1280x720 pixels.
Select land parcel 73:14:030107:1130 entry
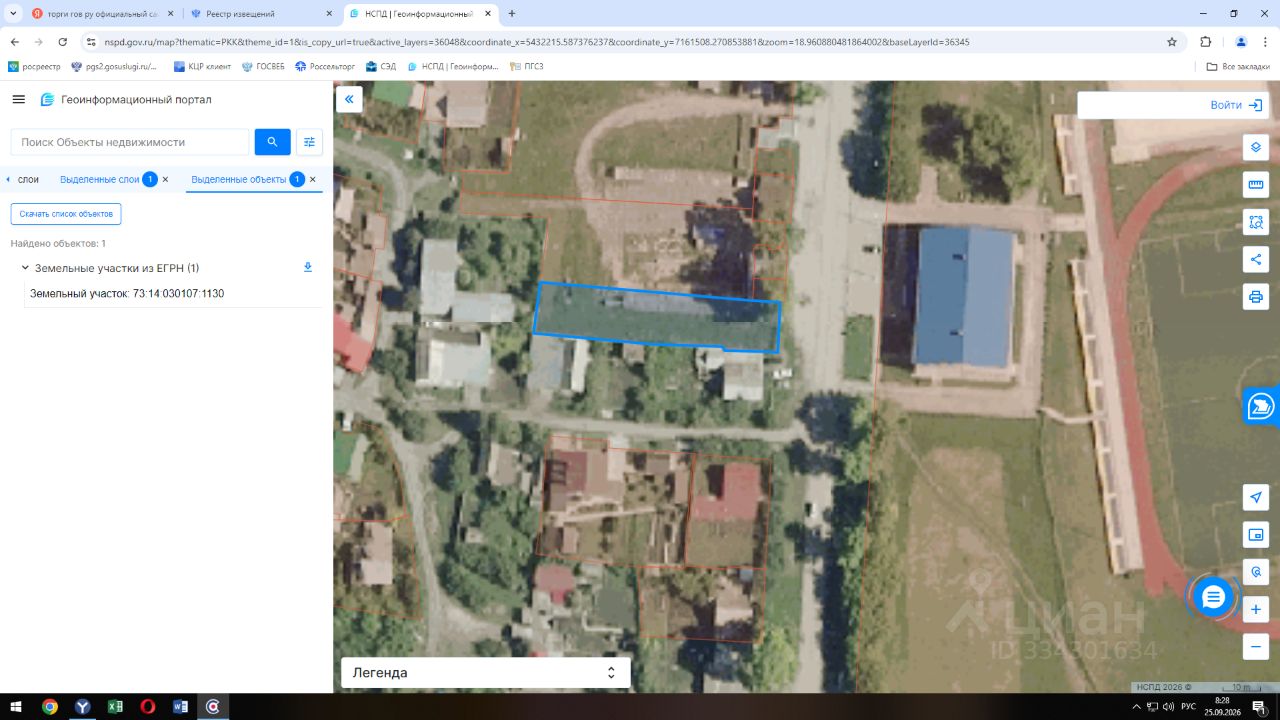click(x=127, y=294)
